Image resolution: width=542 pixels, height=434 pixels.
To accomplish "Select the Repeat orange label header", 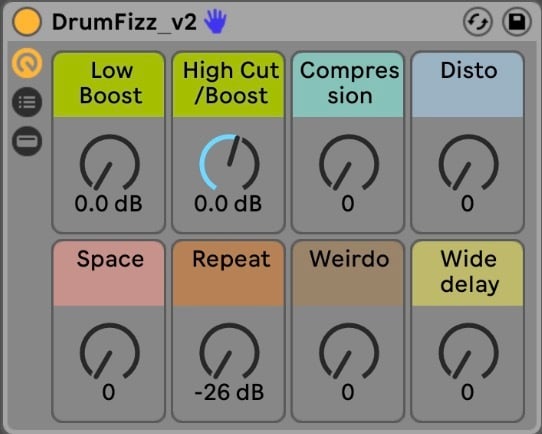I will 228,273.
